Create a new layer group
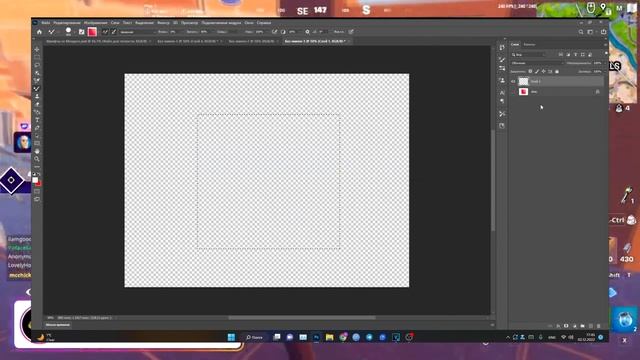 pyautogui.click(x=582, y=326)
